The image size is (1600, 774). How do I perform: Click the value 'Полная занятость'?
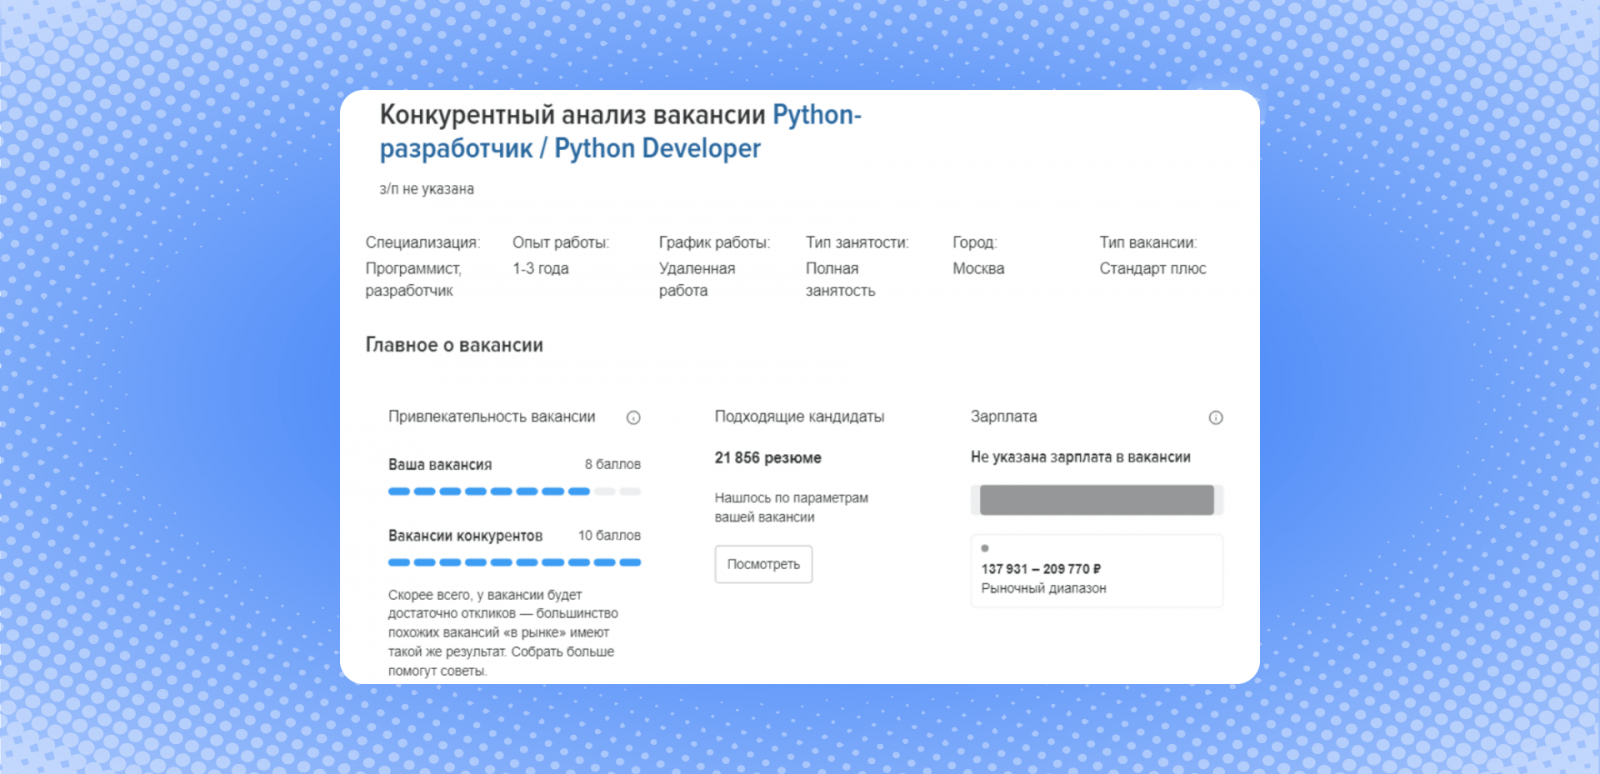pos(841,279)
